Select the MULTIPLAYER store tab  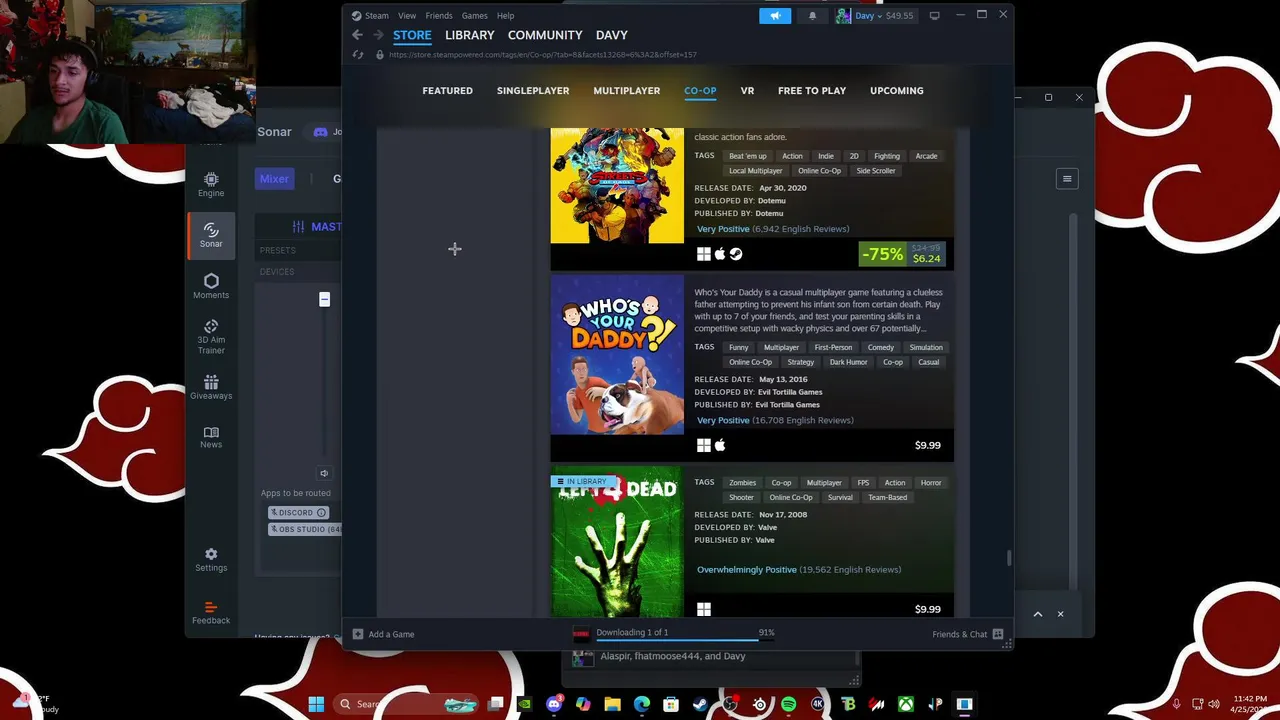pyautogui.click(x=627, y=90)
